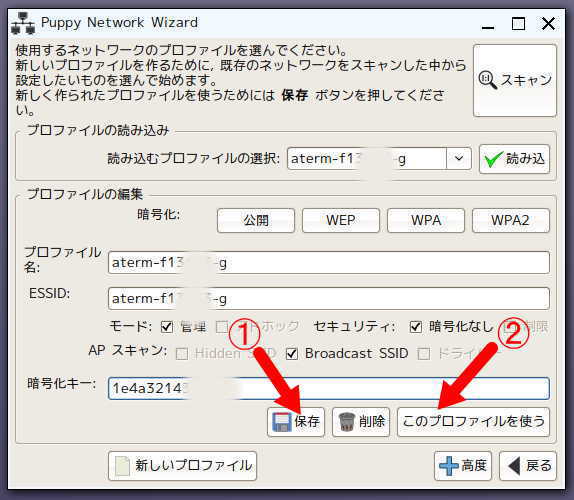Click the blue plus advanced (高度) icon
Viewport: 574px width, 500px height.
click(449, 466)
